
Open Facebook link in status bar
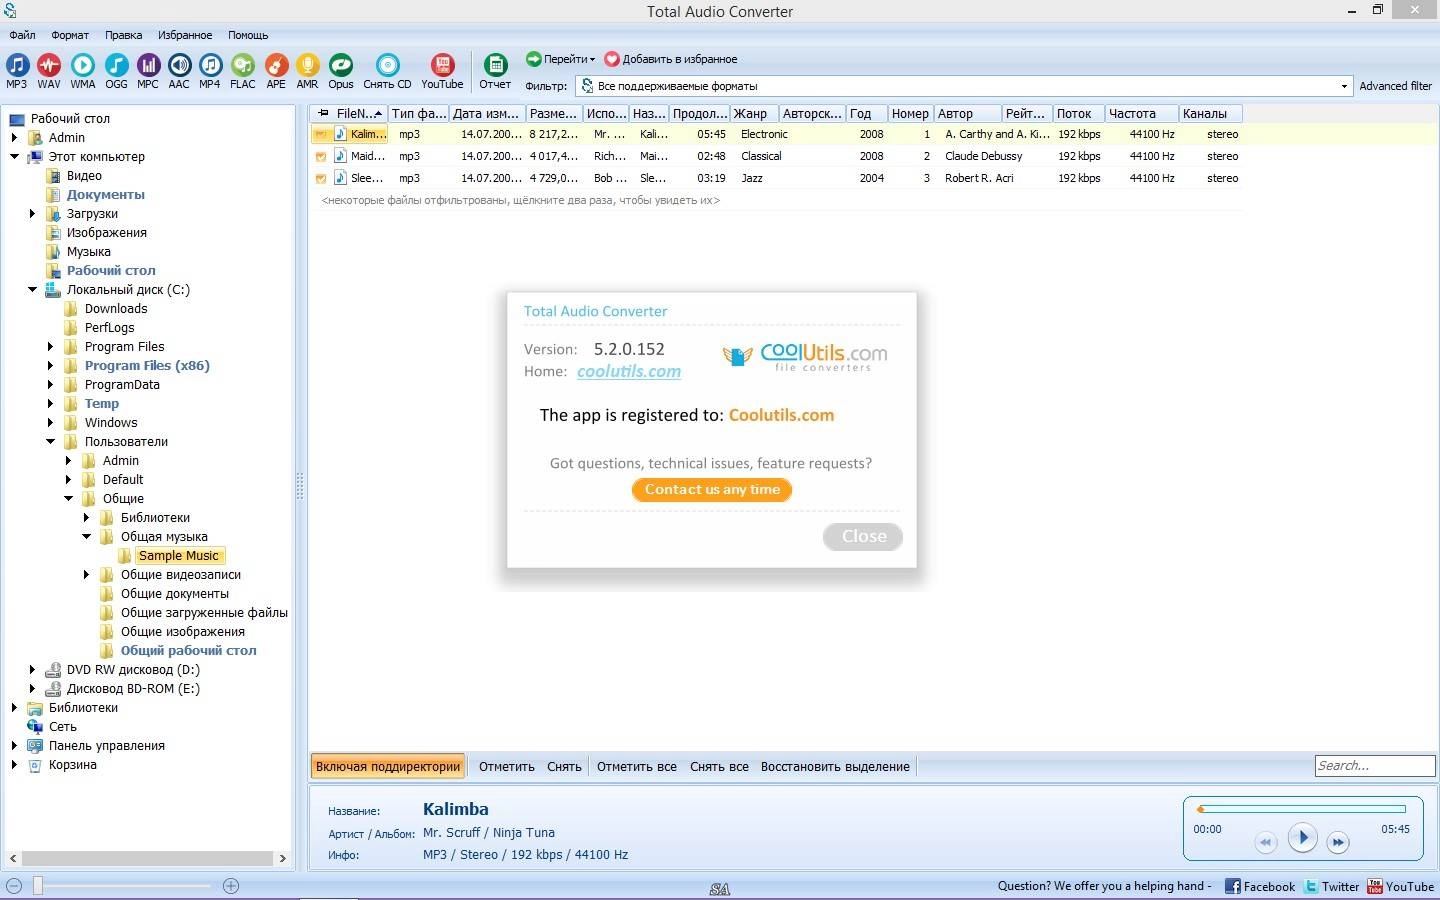[x=1260, y=886]
